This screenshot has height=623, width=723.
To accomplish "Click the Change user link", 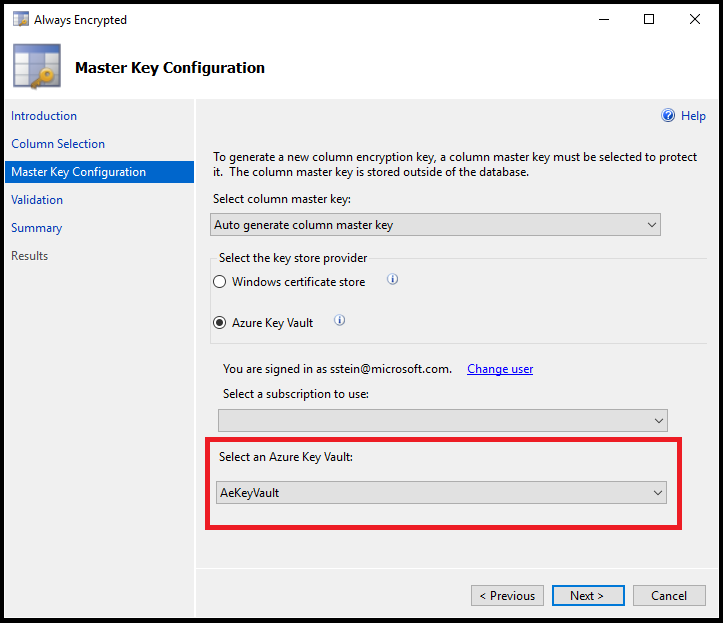I will 500,369.
